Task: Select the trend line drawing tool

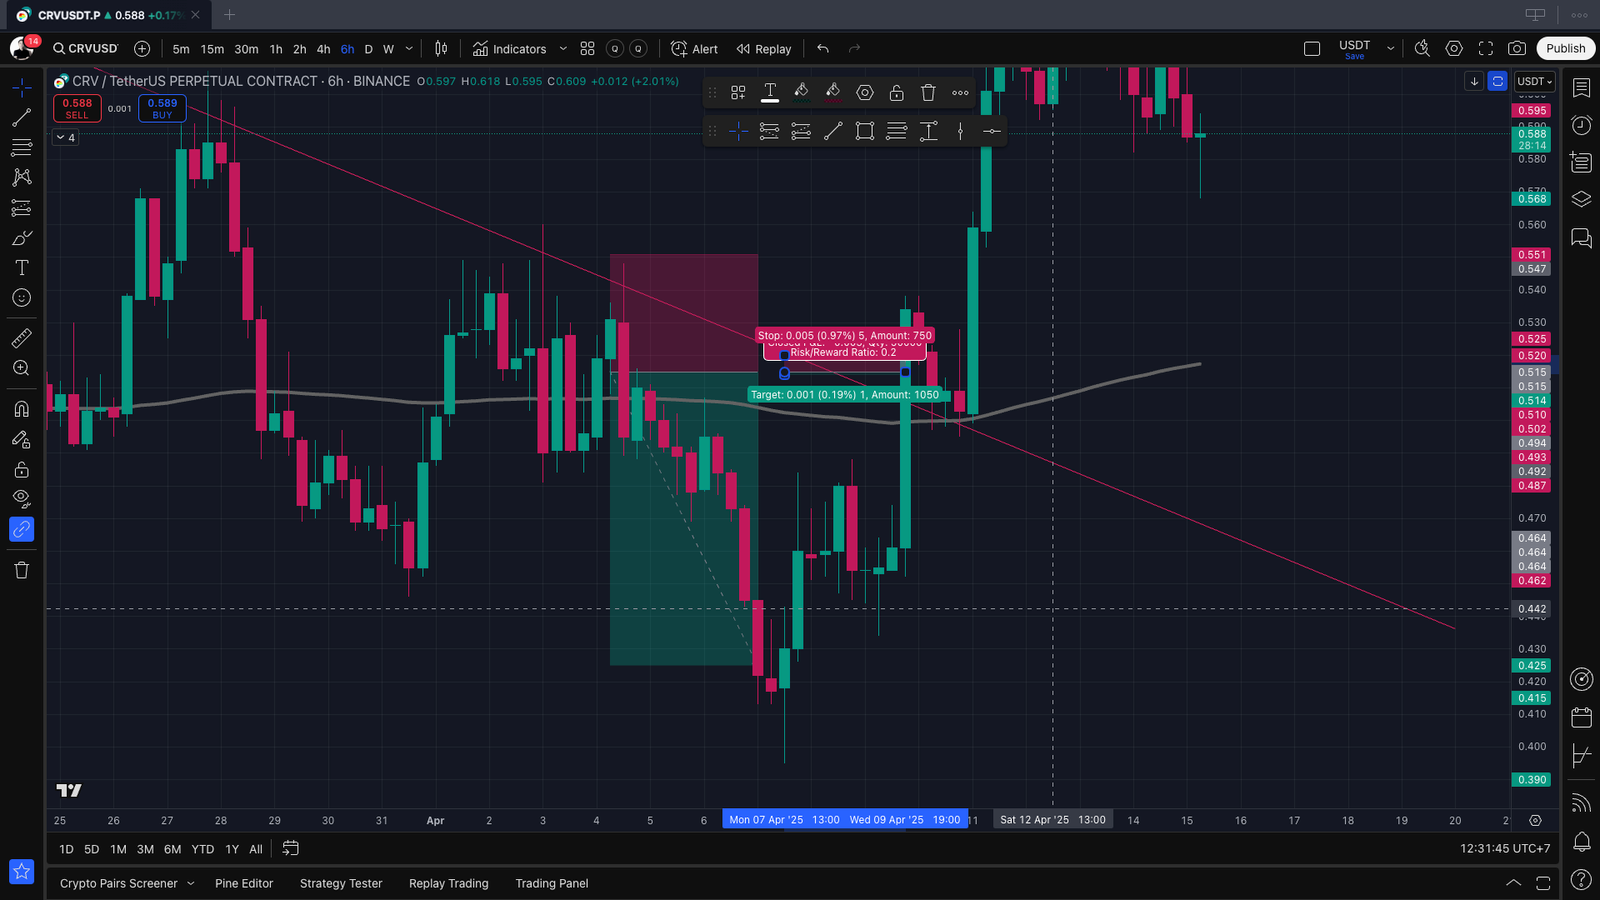Action: (21, 118)
